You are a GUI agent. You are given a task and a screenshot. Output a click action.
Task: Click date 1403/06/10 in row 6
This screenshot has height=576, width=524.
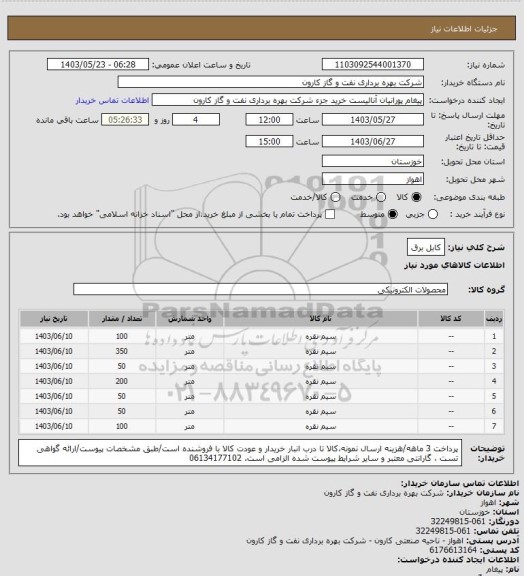coord(54,411)
